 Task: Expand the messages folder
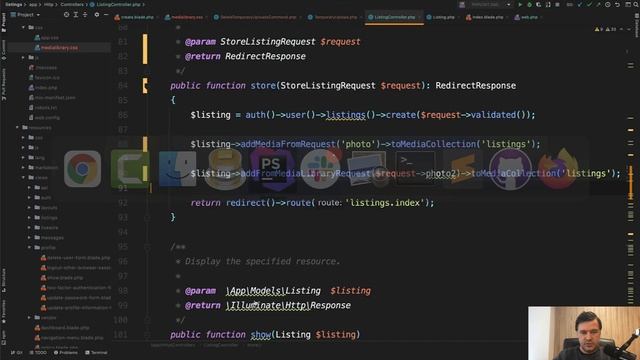pyautogui.click(x=29, y=237)
